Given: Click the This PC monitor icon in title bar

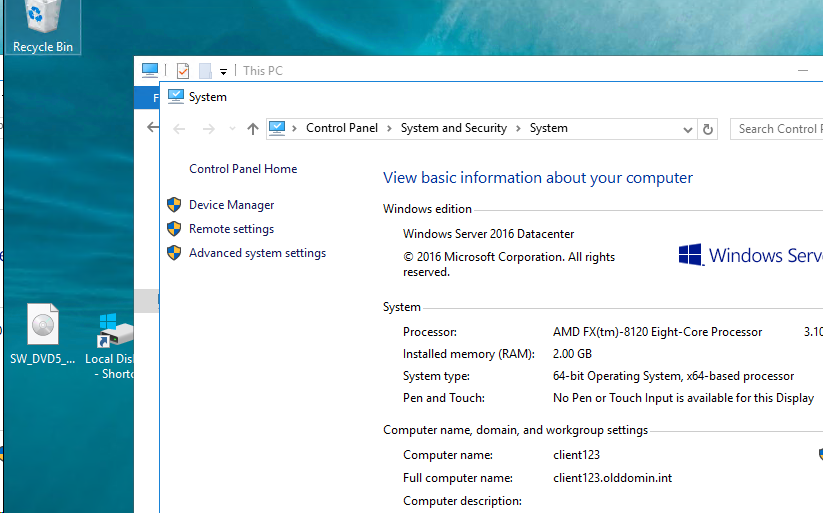Looking at the screenshot, I should click(150, 70).
